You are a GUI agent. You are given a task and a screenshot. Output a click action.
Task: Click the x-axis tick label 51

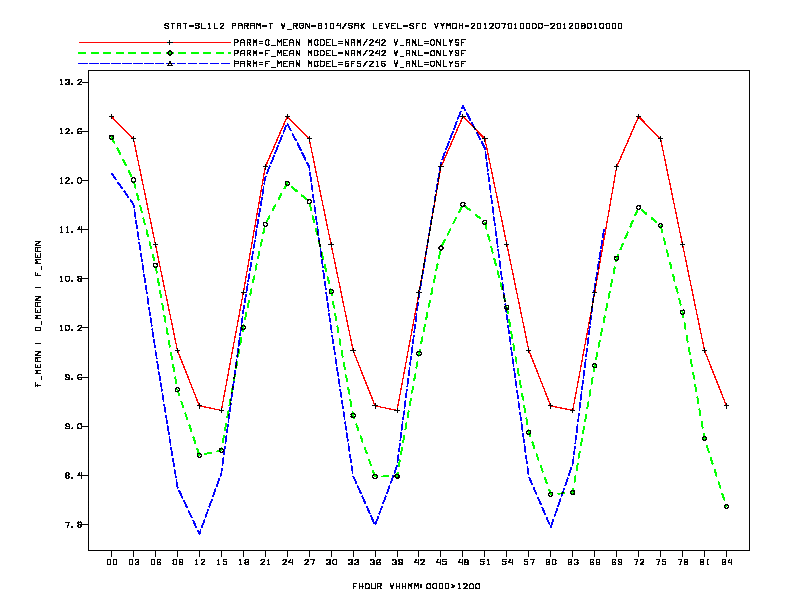pyautogui.click(x=485, y=562)
